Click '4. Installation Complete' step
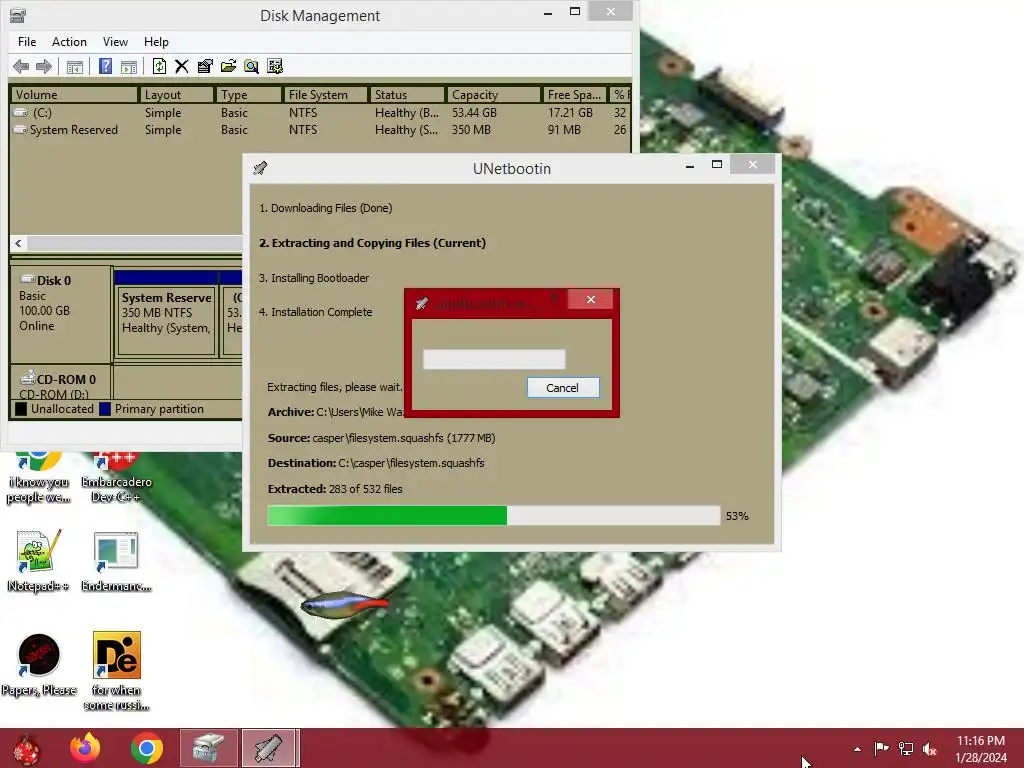Image resolution: width=1024 pixels, height=768 pixels. [x=315, y=312]
